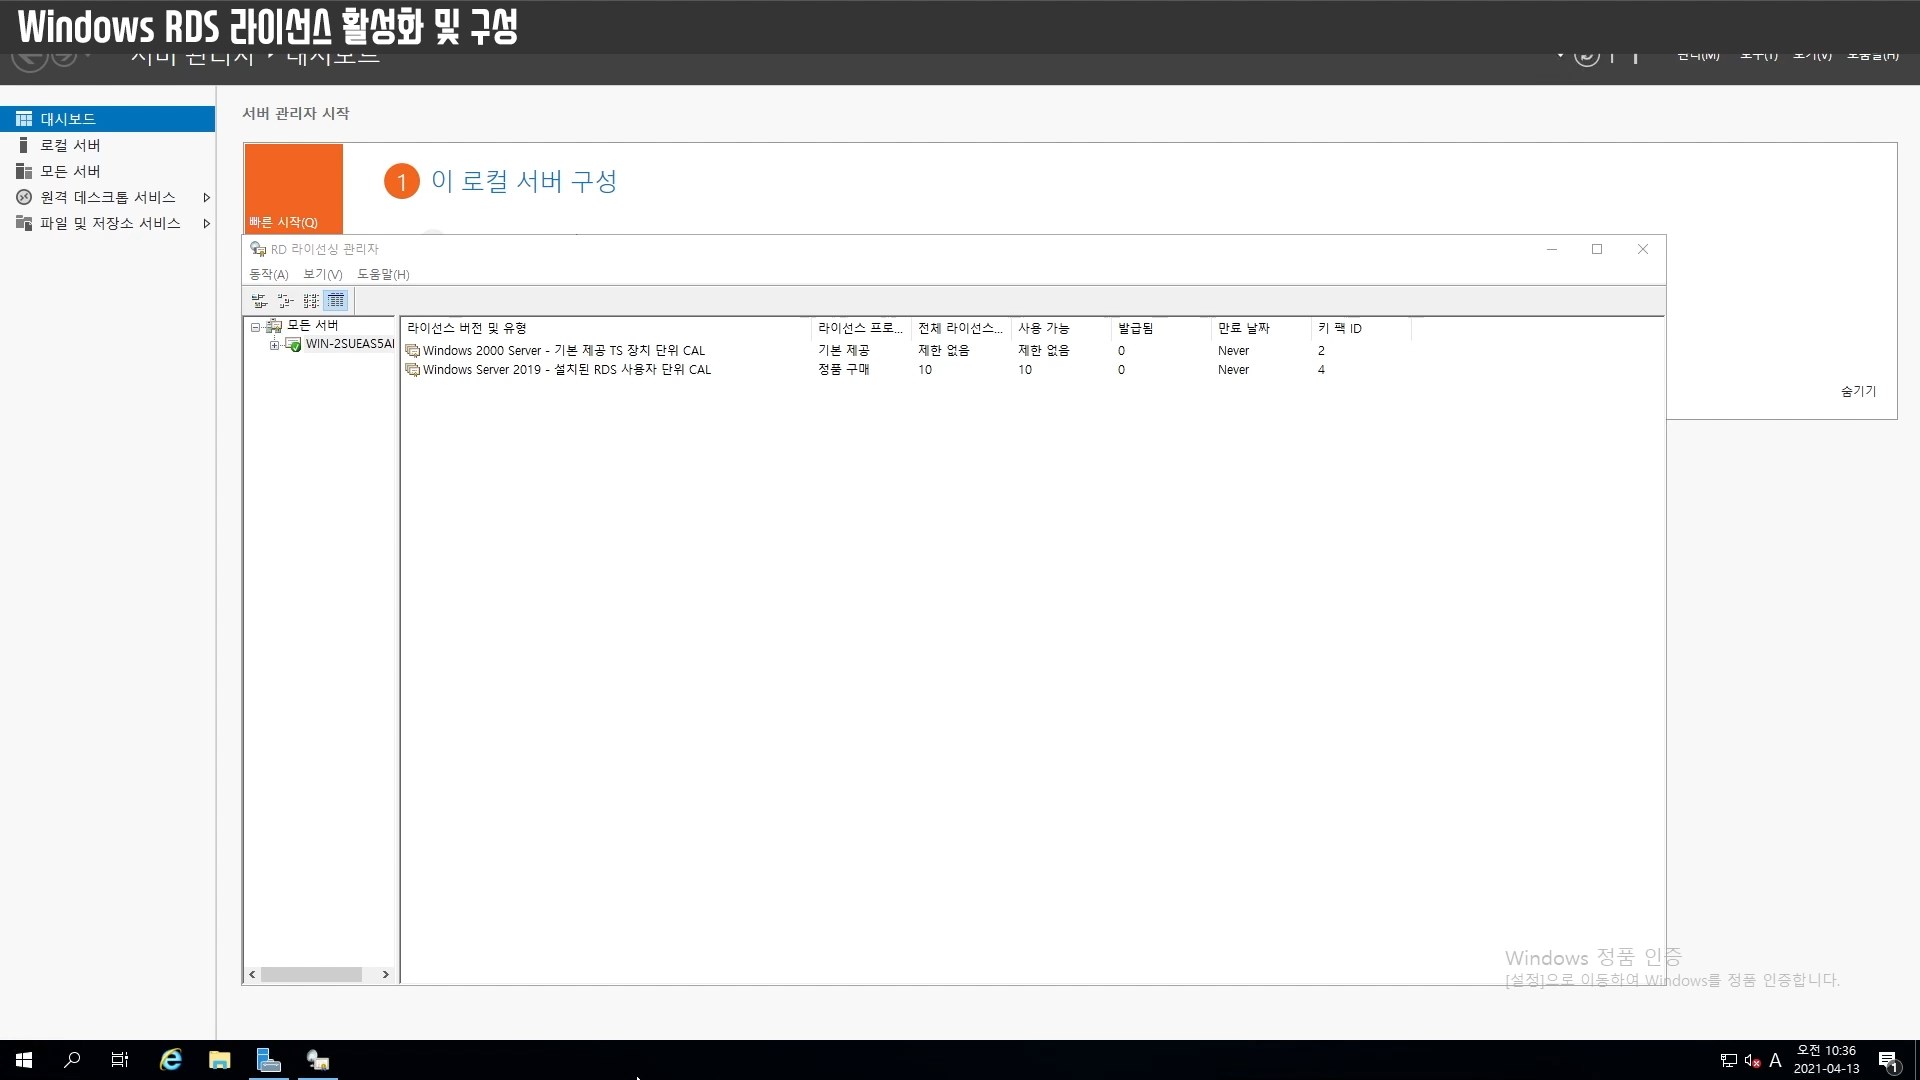Click the muted volume tray icon
The image size is (1920, 1080).
[1752, 1061]
